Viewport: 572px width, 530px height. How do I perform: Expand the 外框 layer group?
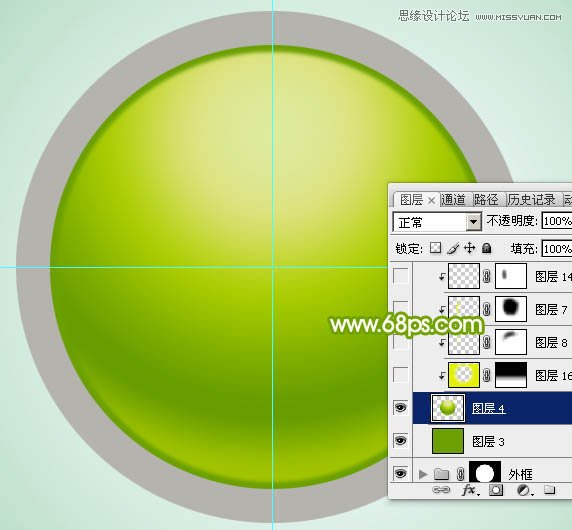point(423,474)
